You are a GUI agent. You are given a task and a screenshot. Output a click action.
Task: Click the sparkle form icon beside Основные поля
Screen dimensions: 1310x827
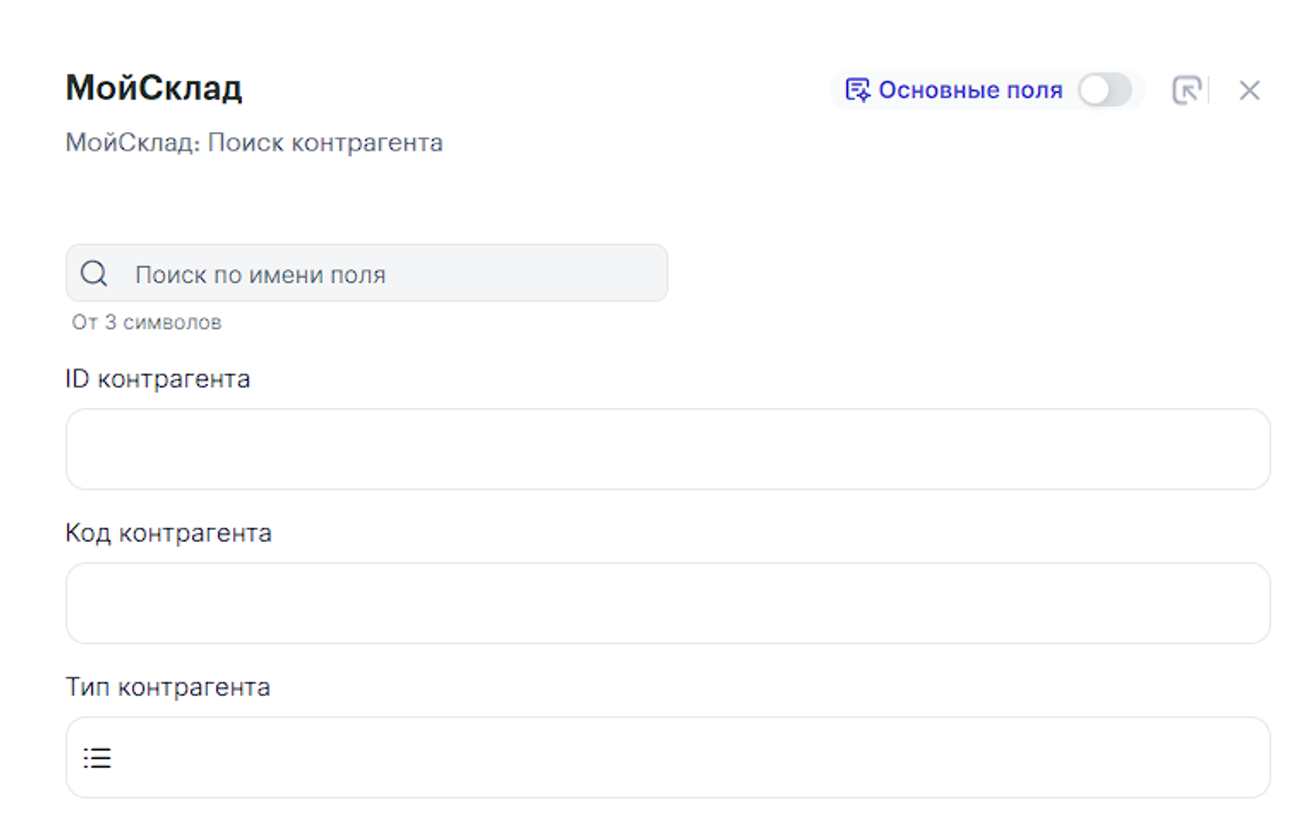point(858,90)
